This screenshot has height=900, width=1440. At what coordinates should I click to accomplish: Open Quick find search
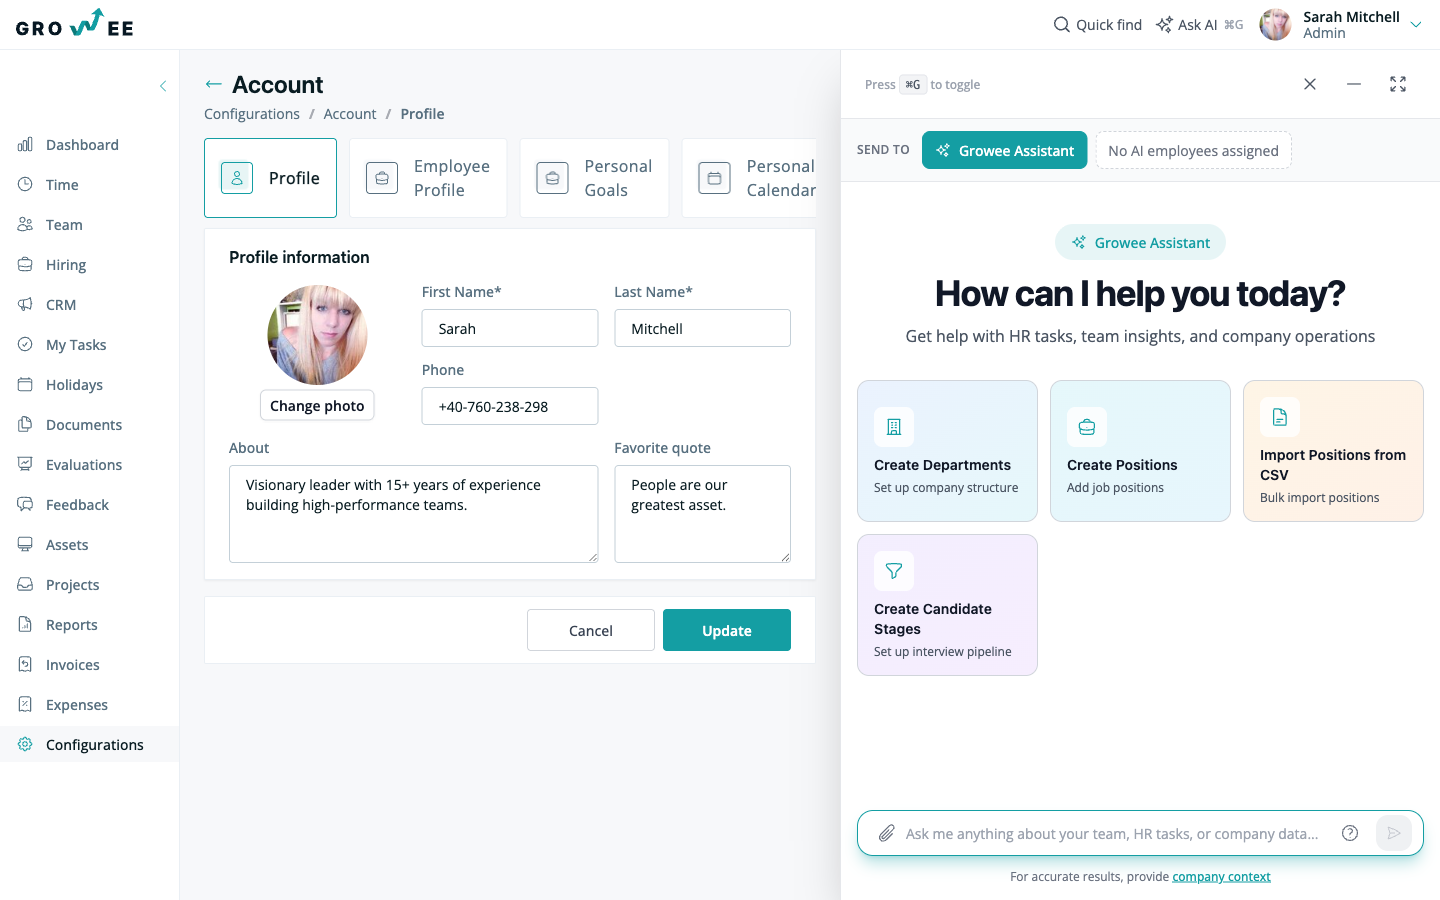click(1097, 25)
